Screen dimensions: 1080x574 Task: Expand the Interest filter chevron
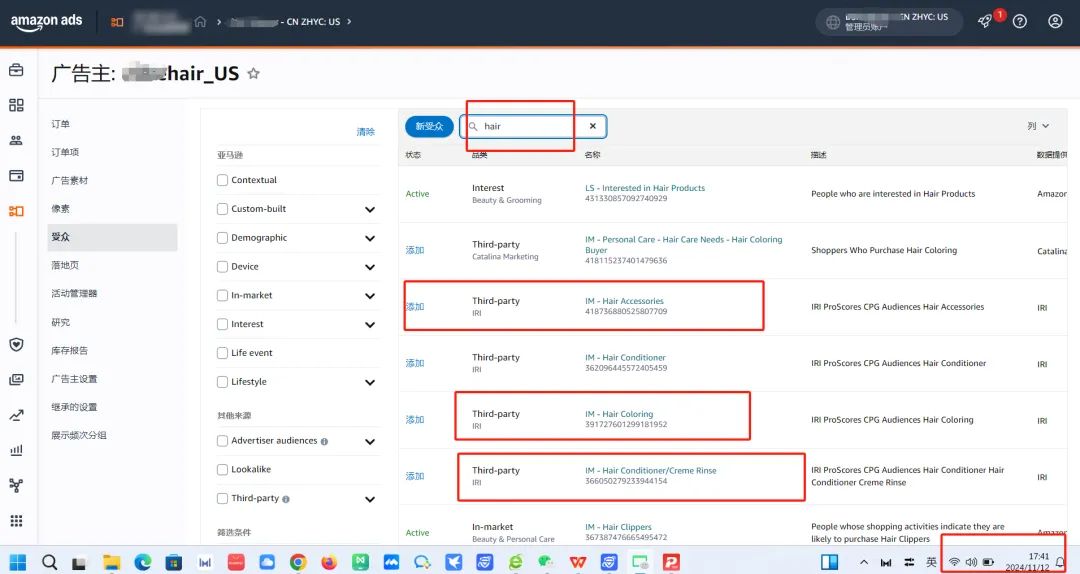pyautogui.click(x=370, y=325)
